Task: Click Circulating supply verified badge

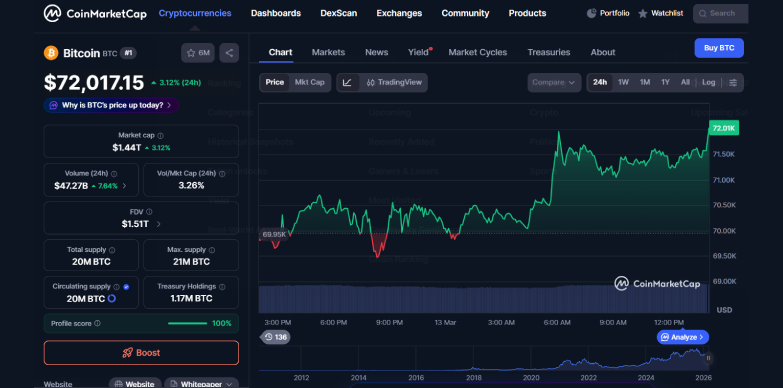Action: (x=126, y=287)
